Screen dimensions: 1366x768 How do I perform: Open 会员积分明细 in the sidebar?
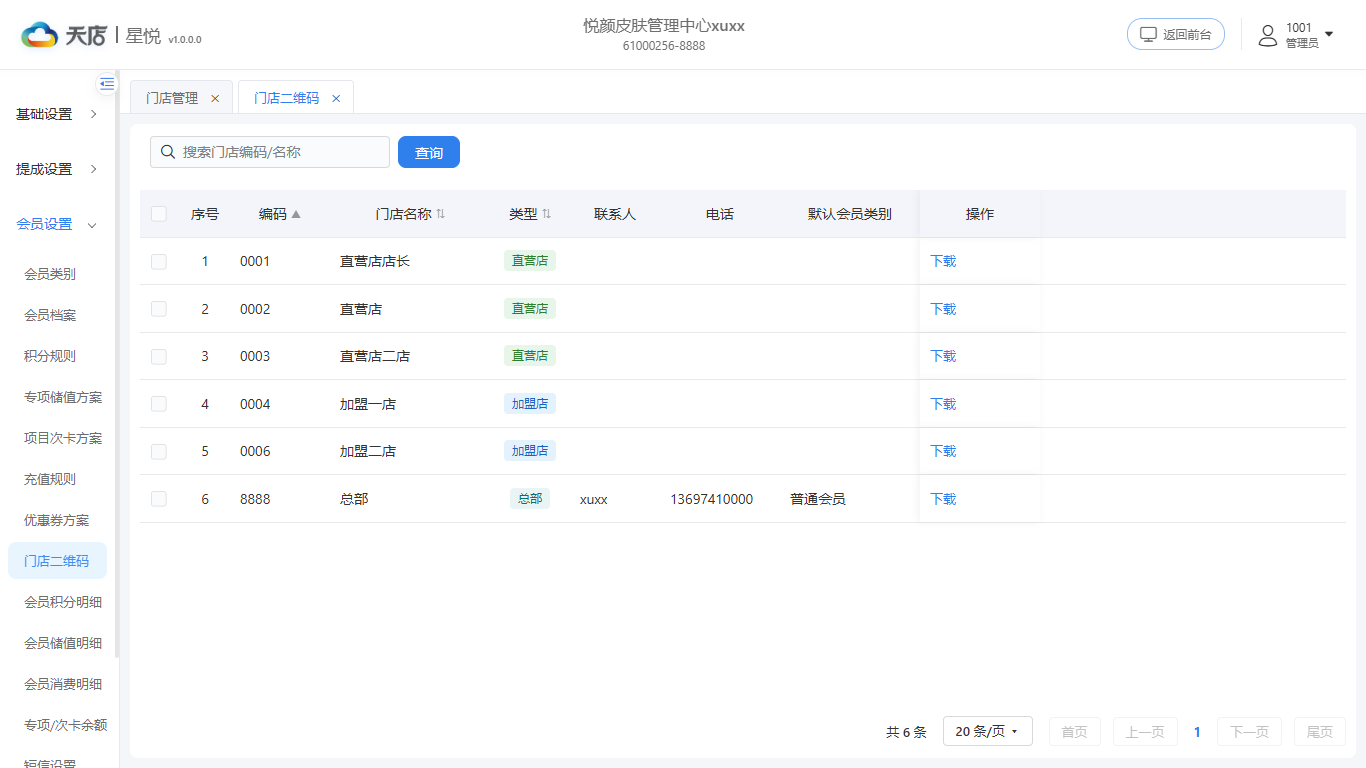point(63,602)
